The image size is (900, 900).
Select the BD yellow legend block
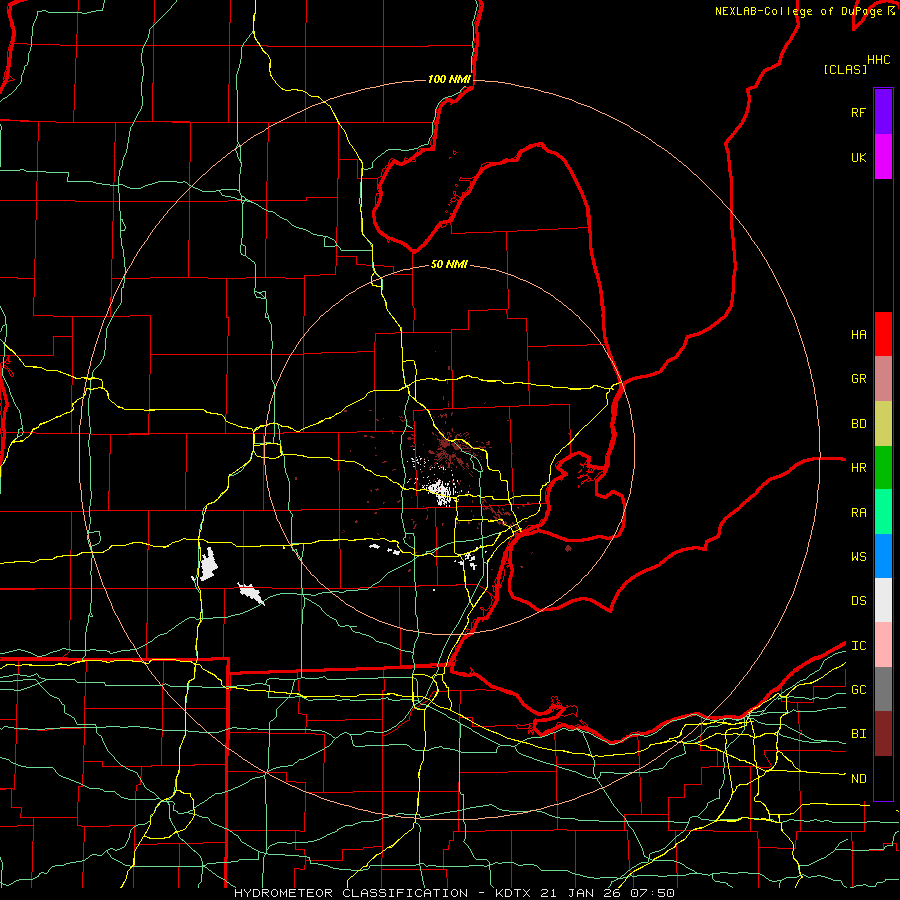(x=883, y=424)
